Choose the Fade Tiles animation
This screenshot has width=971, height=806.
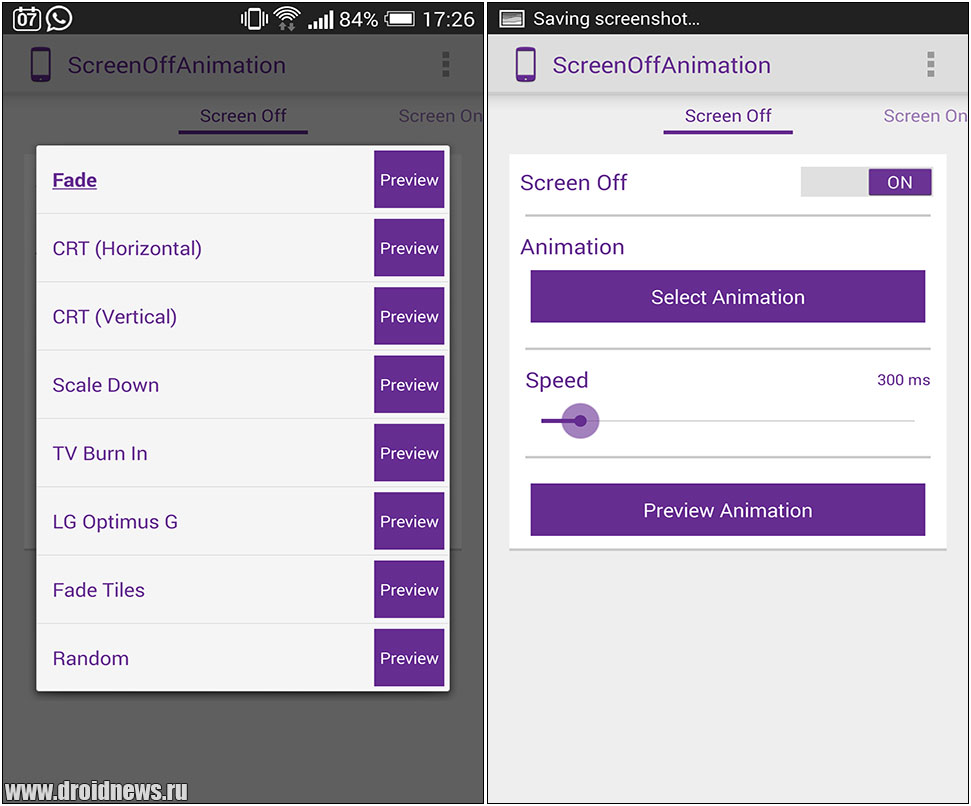pyautogui.click(x=204, y=590)
